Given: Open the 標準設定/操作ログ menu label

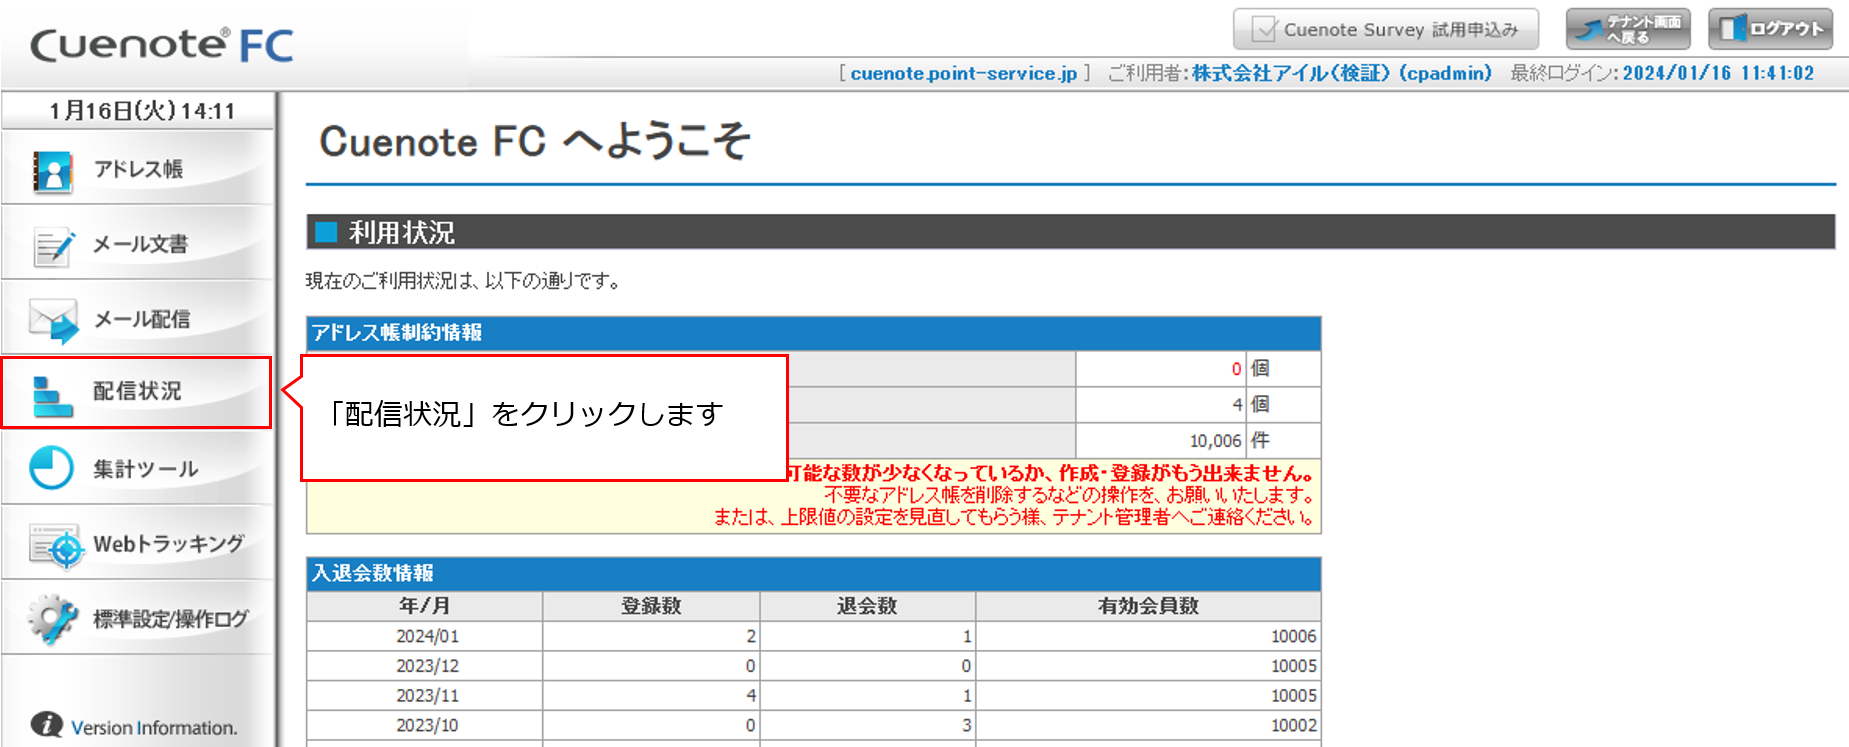Looking at the screenshot, I should 170,619.
